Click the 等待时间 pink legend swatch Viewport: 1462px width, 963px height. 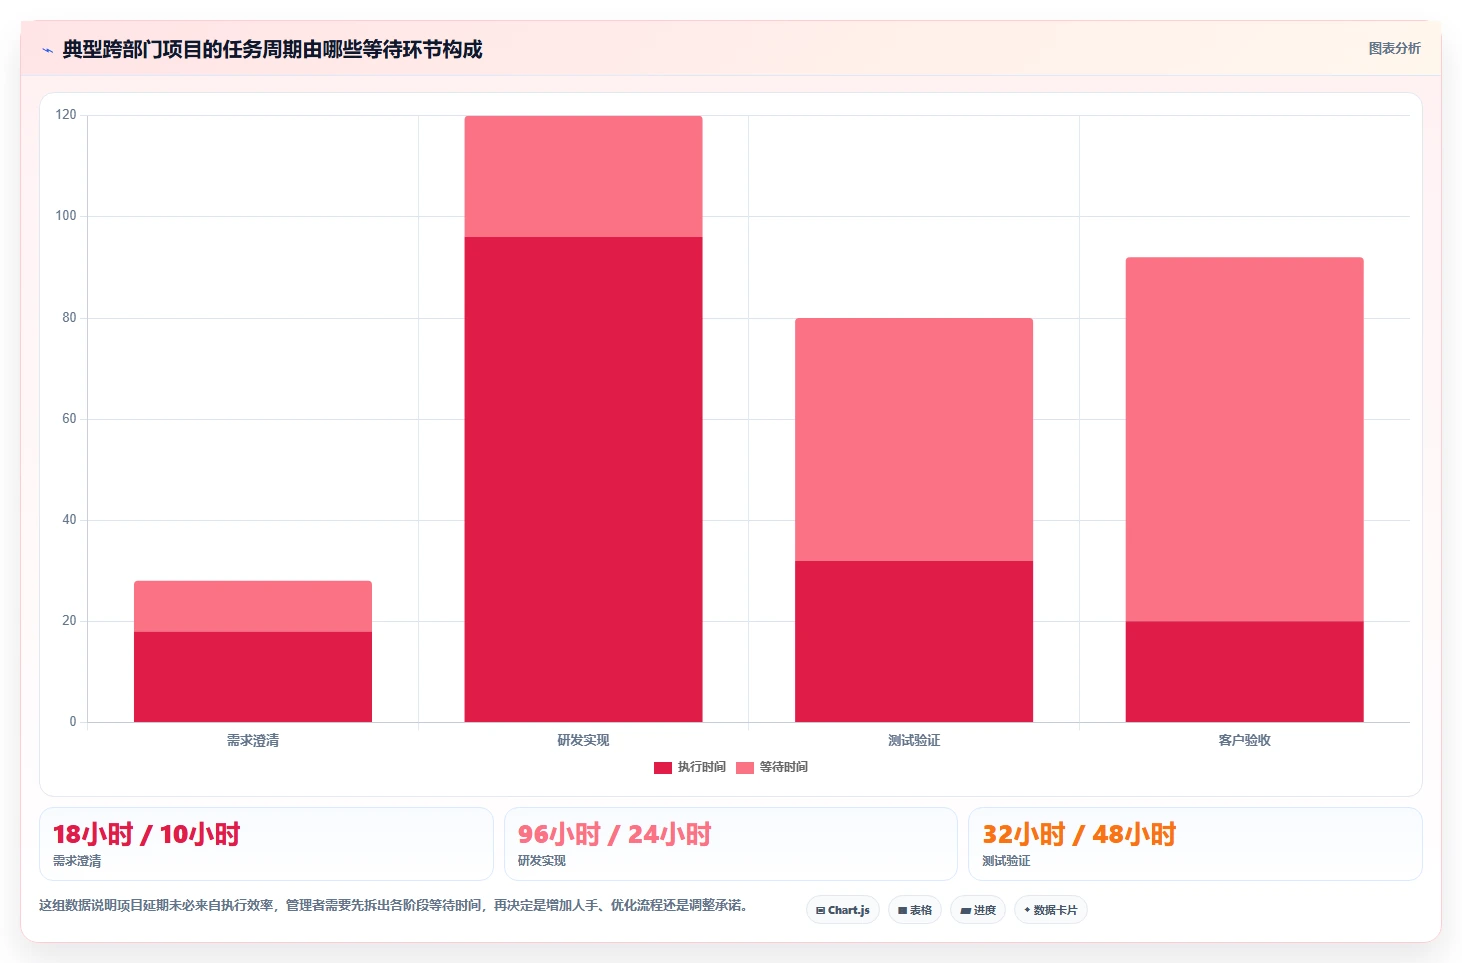click(745, 768)
